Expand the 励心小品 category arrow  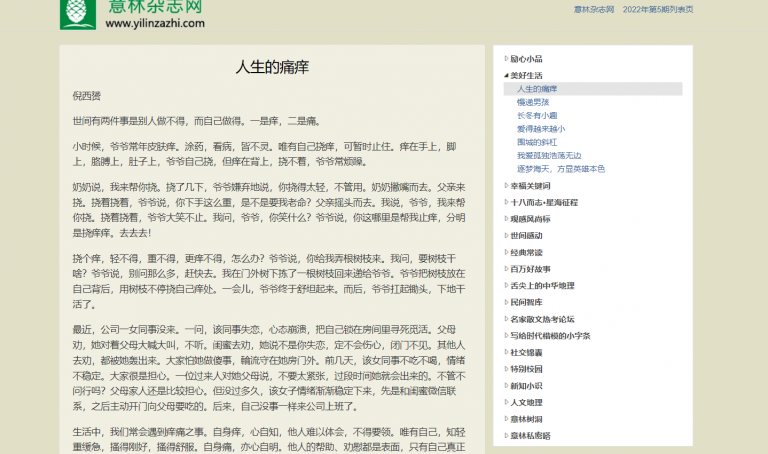(506, 59)
